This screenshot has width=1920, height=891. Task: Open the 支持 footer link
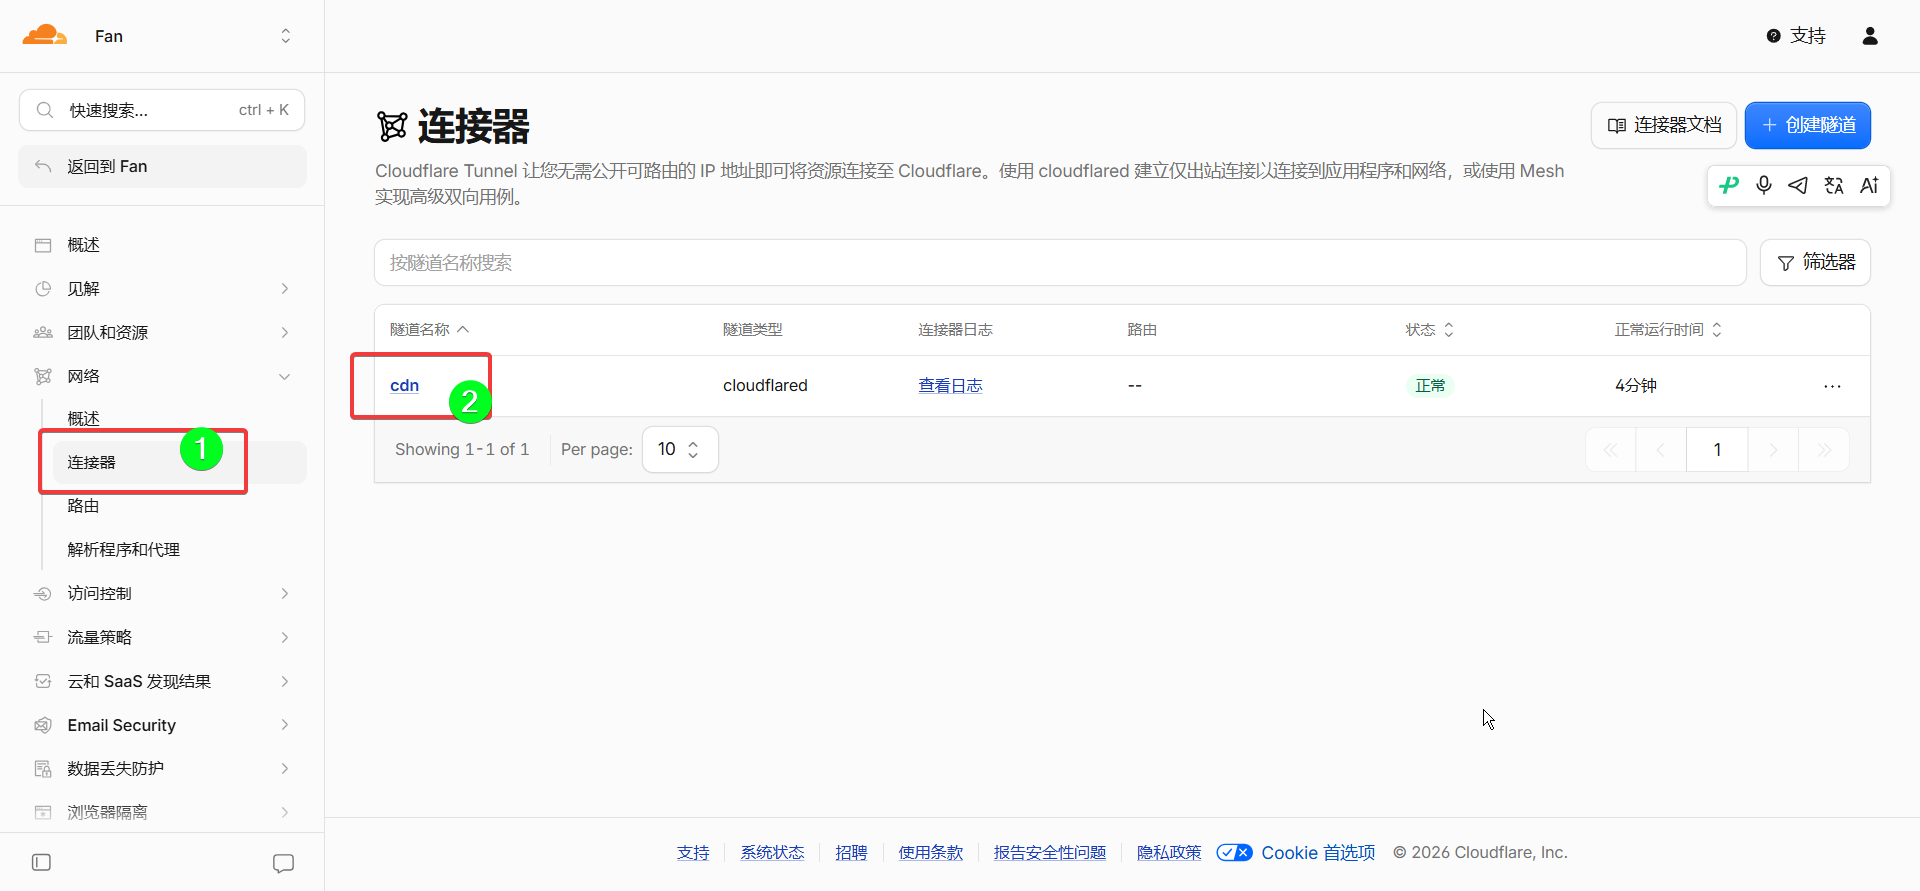(693, 853)
